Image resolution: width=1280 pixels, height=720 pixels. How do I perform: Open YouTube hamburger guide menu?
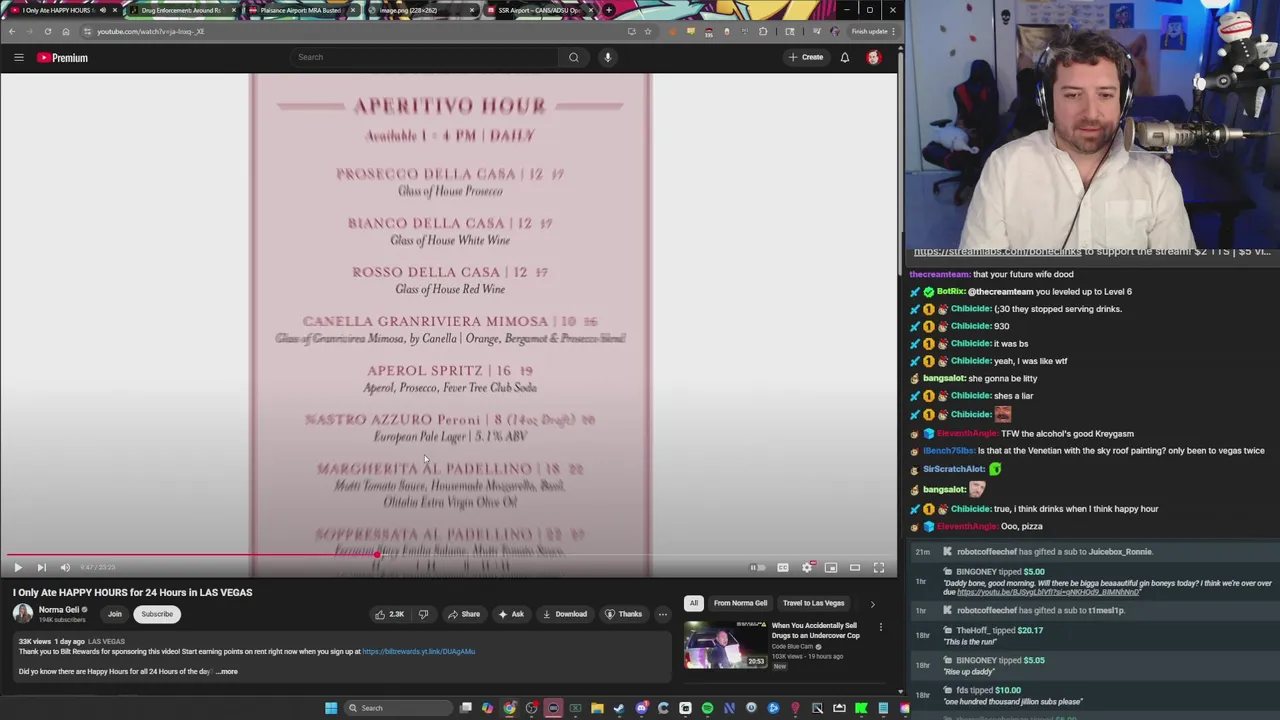[18, 57]
